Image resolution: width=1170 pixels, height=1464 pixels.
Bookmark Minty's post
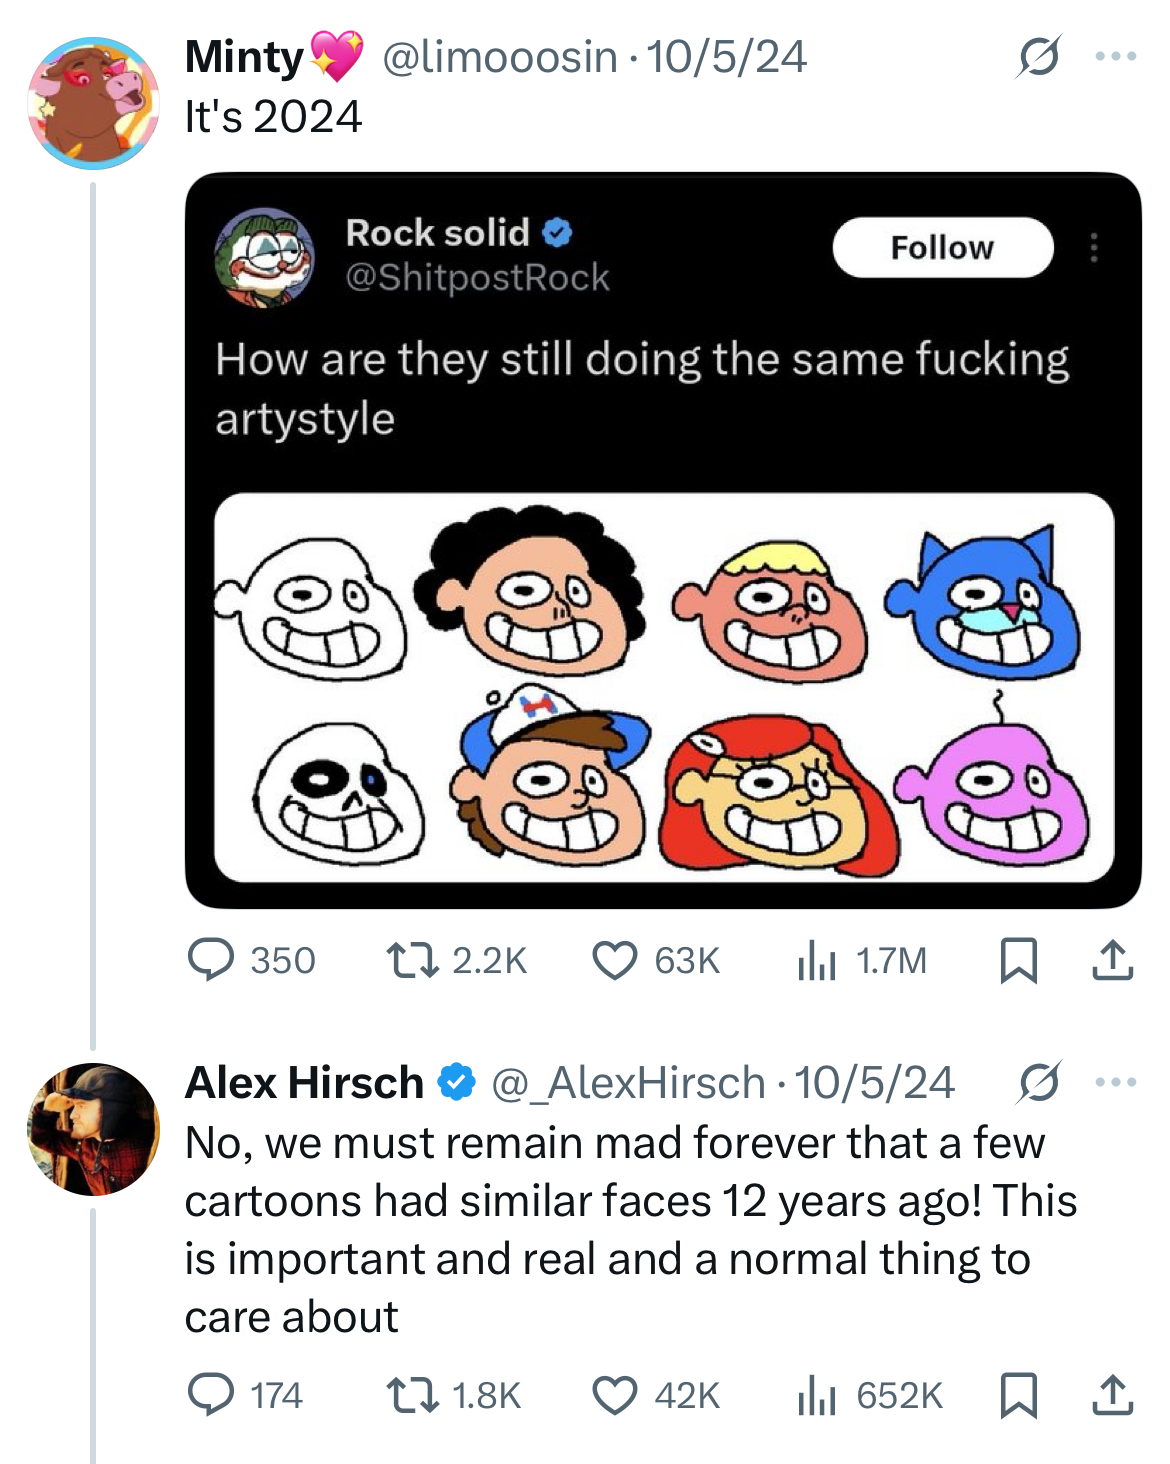click(x=1018, y=960)
